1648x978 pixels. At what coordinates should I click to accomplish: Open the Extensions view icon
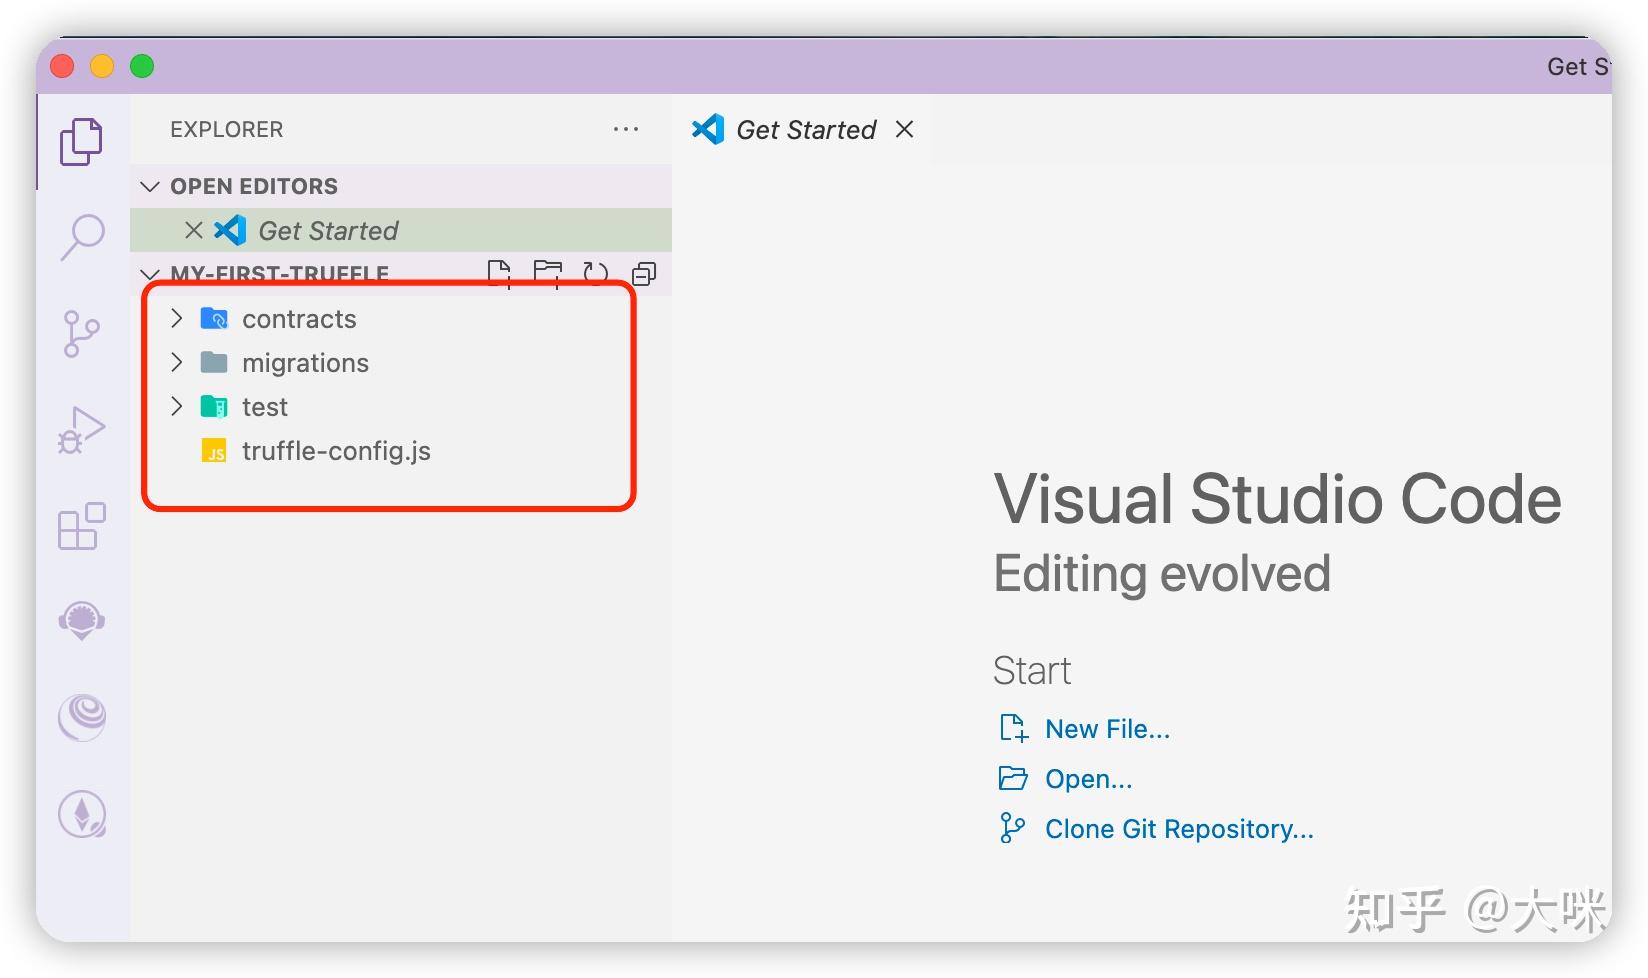[81, 526]
